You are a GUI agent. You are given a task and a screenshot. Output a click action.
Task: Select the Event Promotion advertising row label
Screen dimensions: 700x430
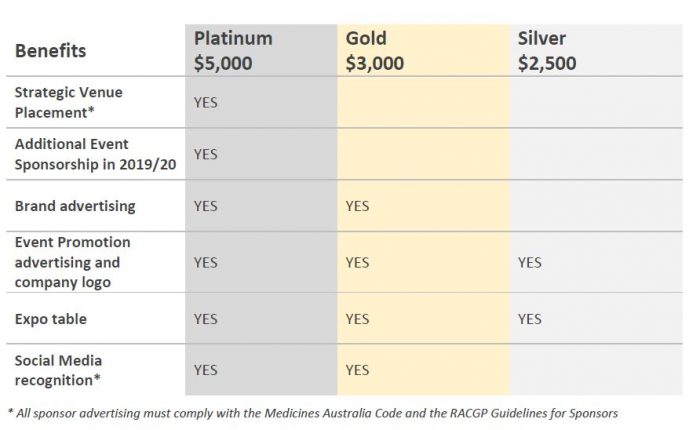click(72, 262)
